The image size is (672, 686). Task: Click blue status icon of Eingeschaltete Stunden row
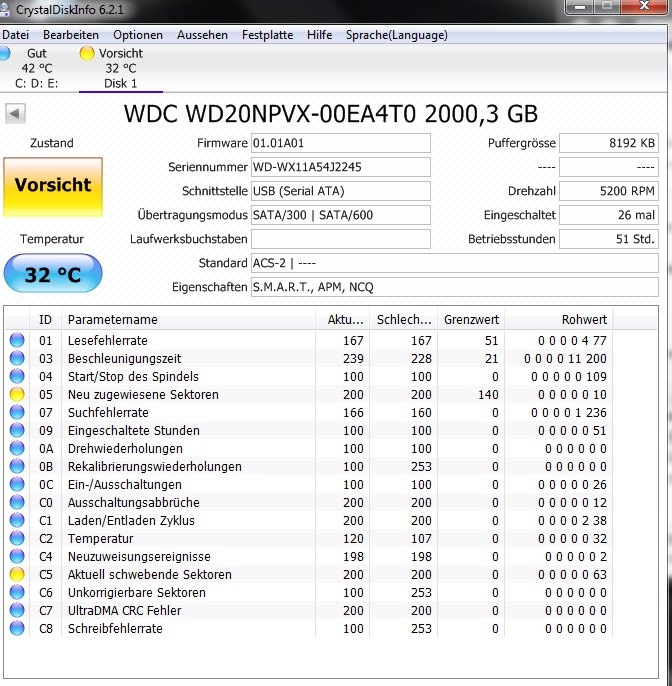coord(17,430)
